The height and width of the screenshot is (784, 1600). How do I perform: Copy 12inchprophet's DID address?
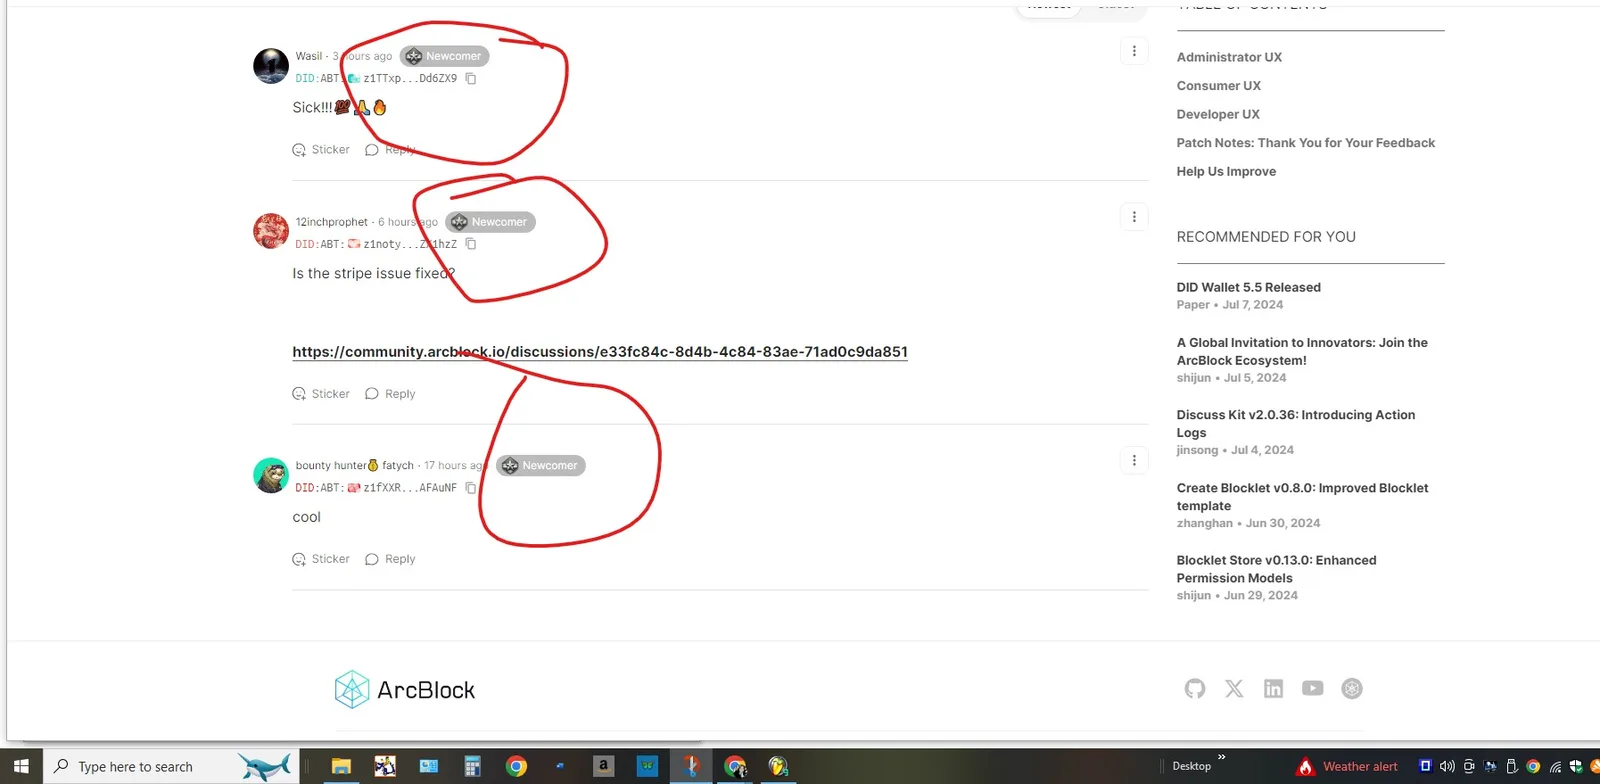coord(471,244)
